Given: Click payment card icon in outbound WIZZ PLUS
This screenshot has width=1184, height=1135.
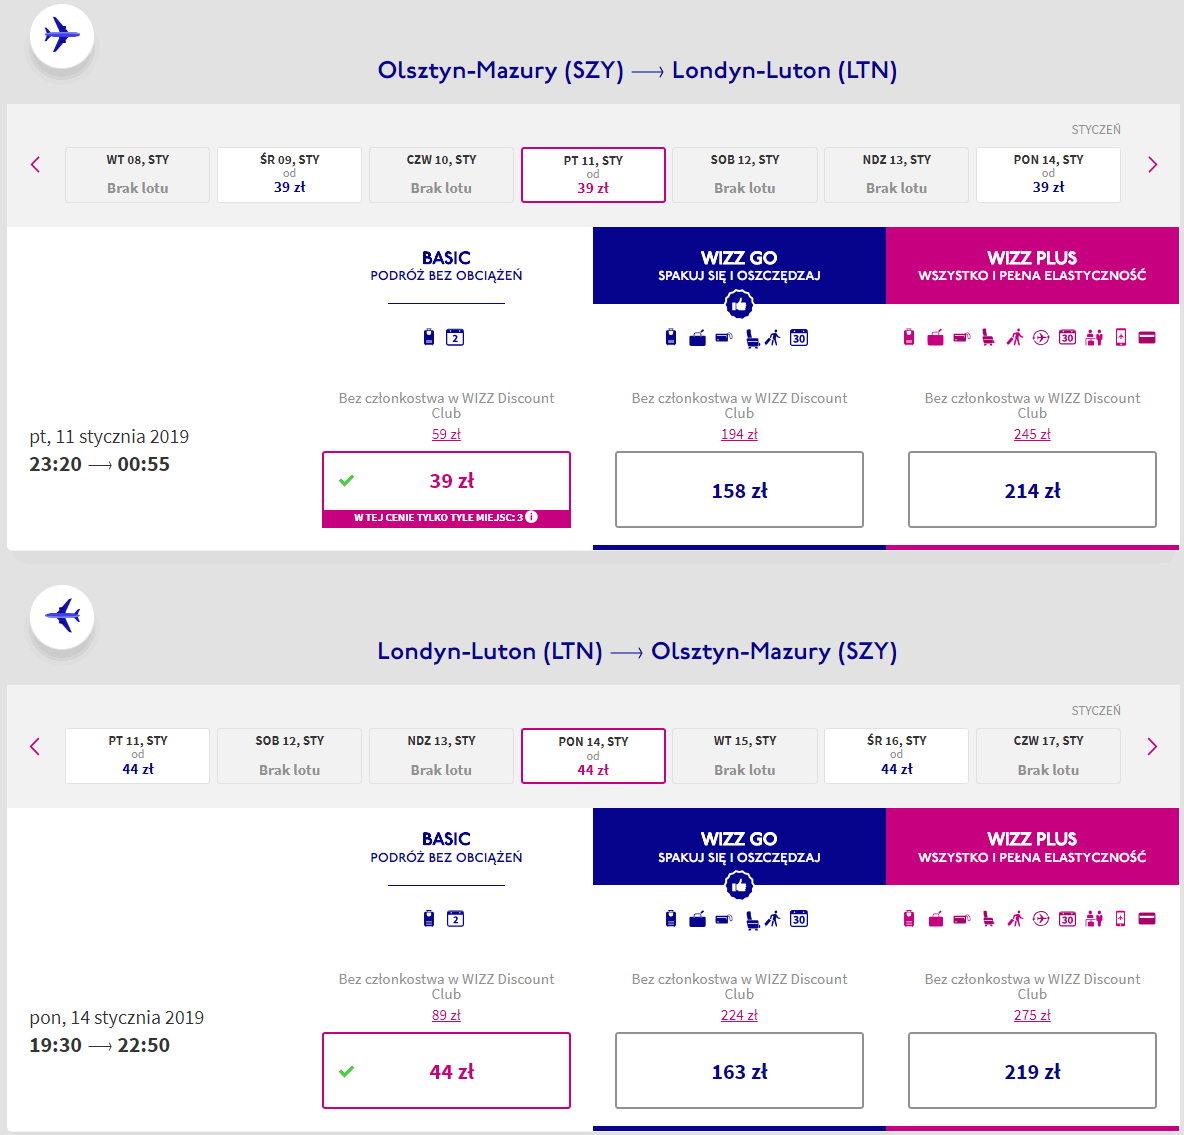Looking at the screenshot, I should [x=1147, y=338].
